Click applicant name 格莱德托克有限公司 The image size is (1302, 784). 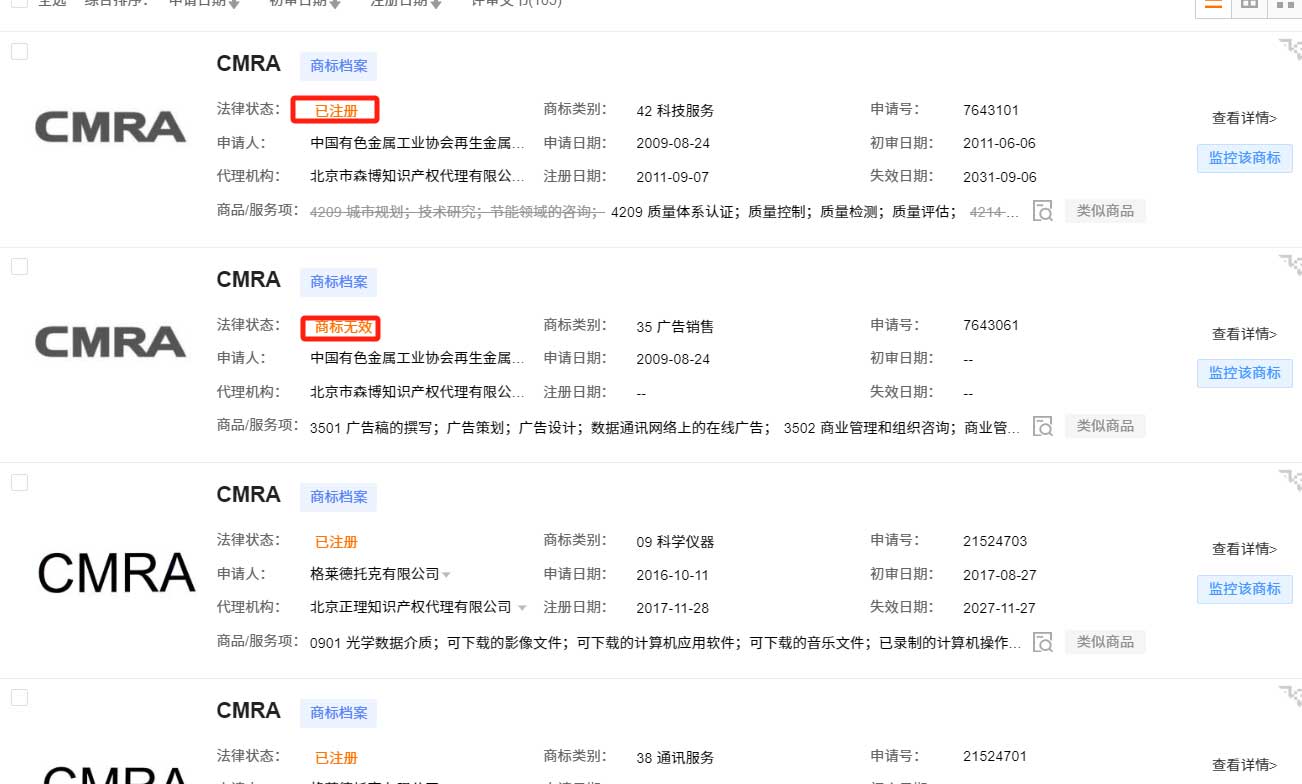click(x=375, y=574)
